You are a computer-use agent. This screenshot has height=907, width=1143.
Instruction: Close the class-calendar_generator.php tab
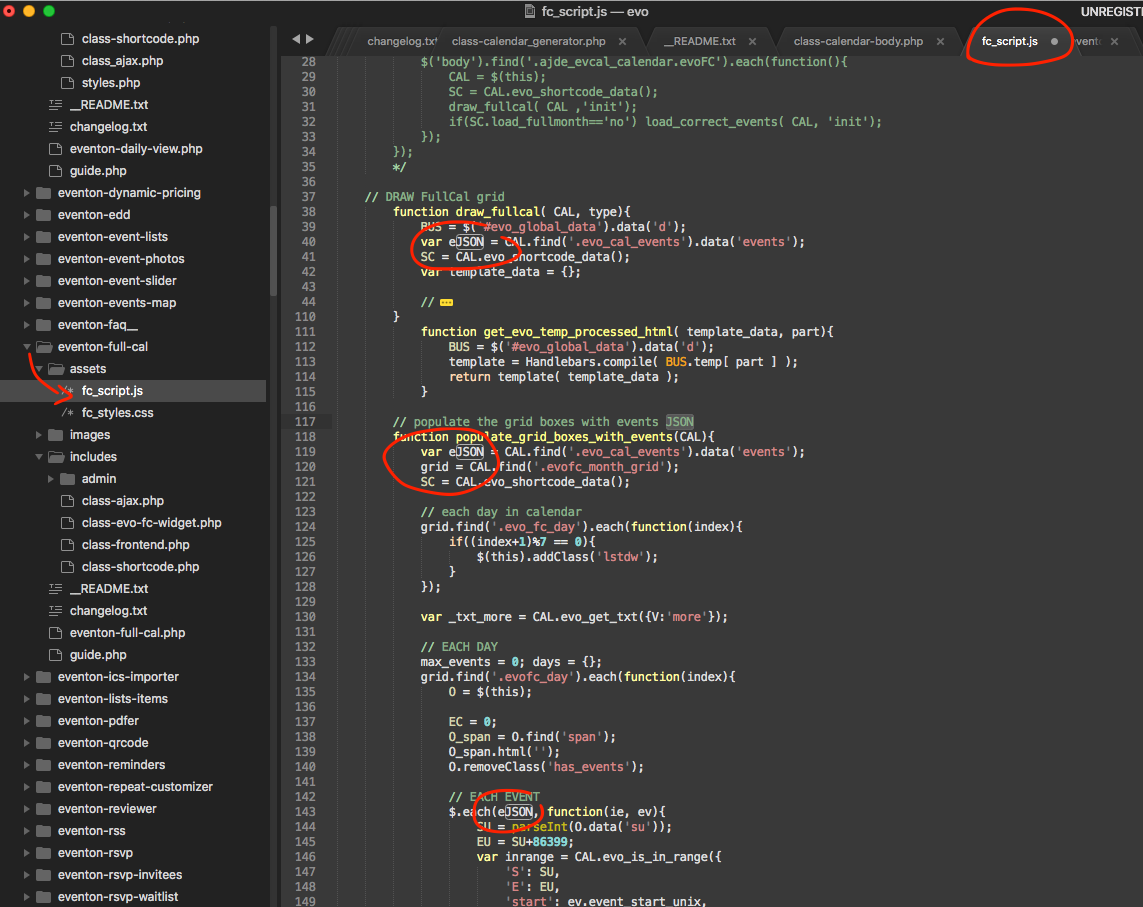click(x=623, y=41)
